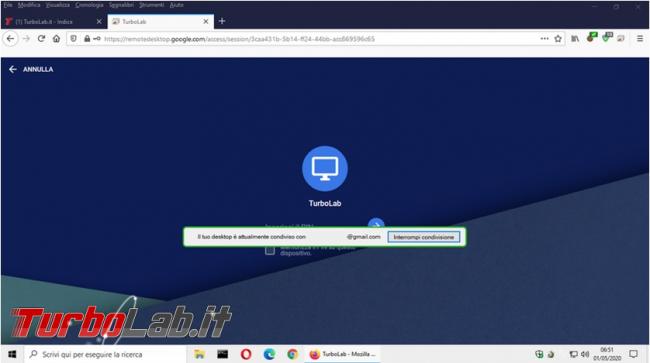
Task: Reload the current page
Action: click(x=41, y=39)
